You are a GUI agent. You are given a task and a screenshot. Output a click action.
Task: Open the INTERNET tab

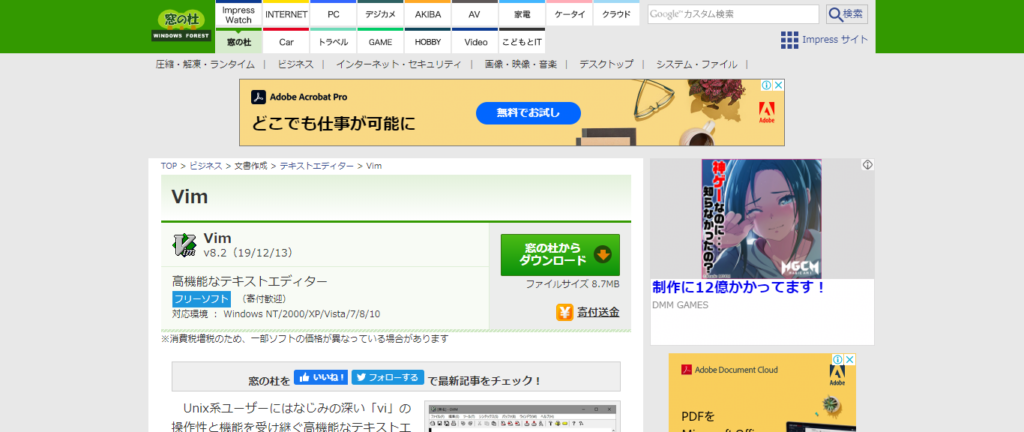click(x=287, y=14)
